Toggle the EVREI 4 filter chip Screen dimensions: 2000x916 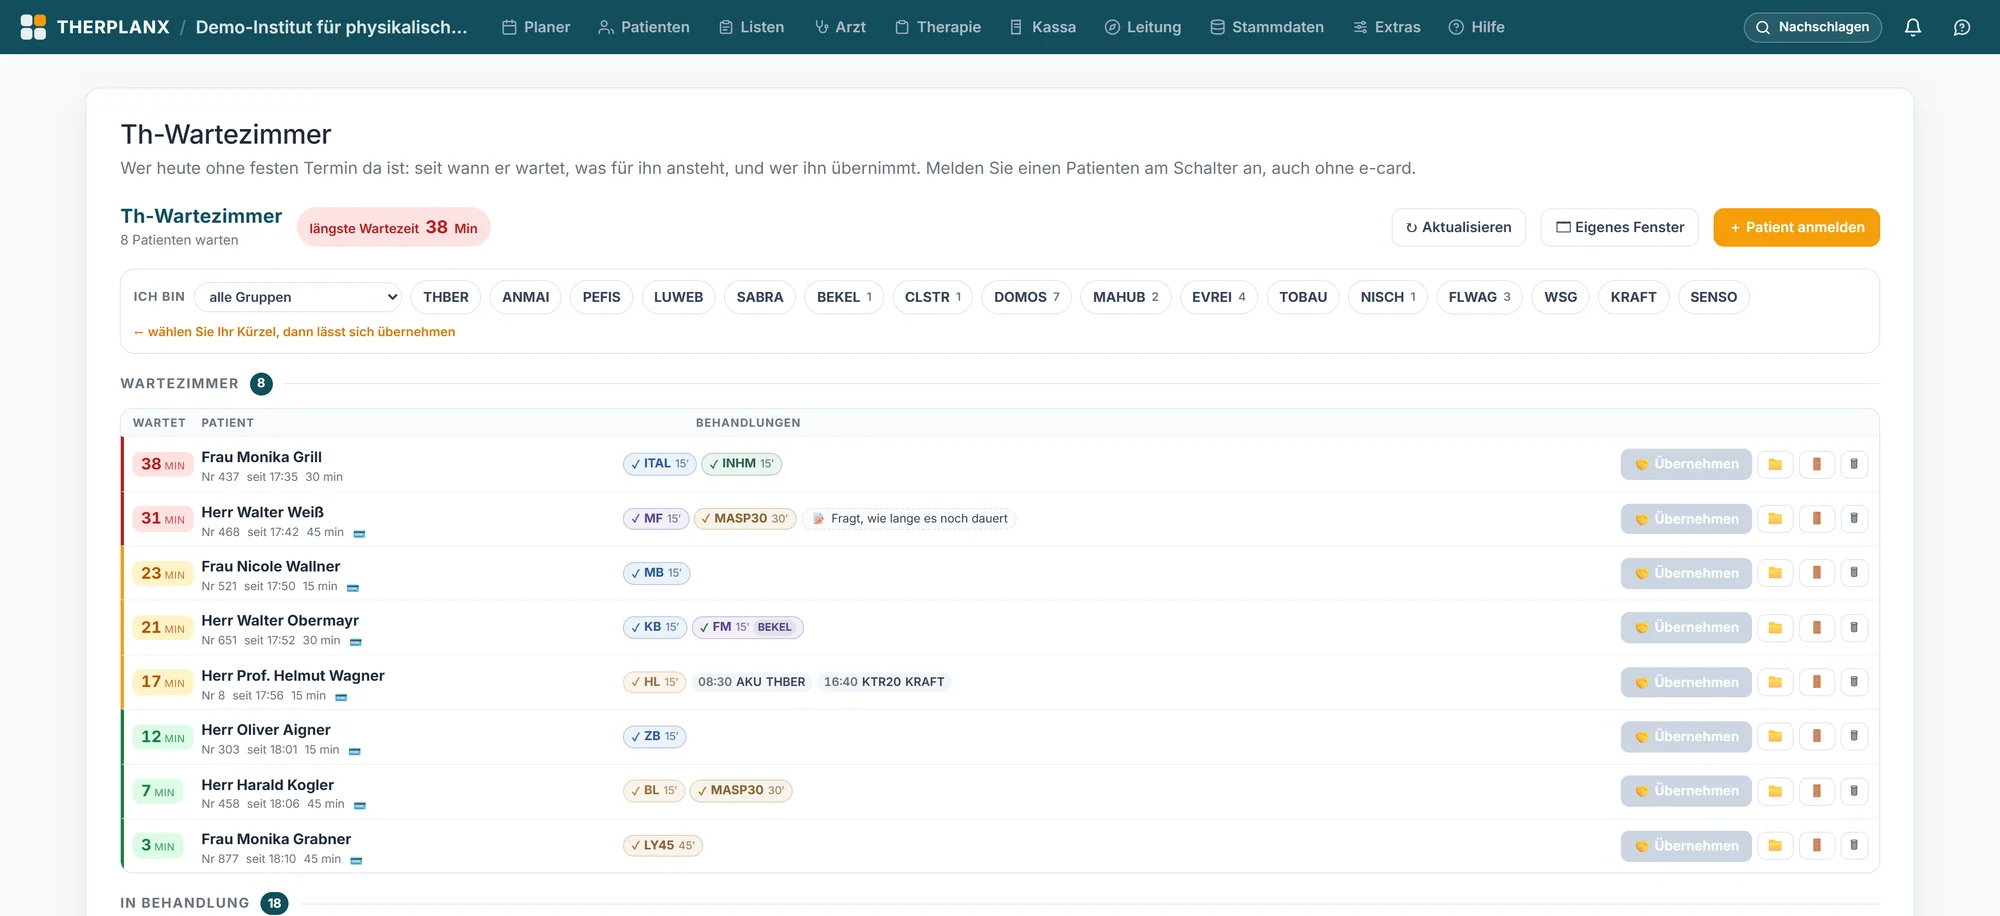click(x=1219, y=297)
